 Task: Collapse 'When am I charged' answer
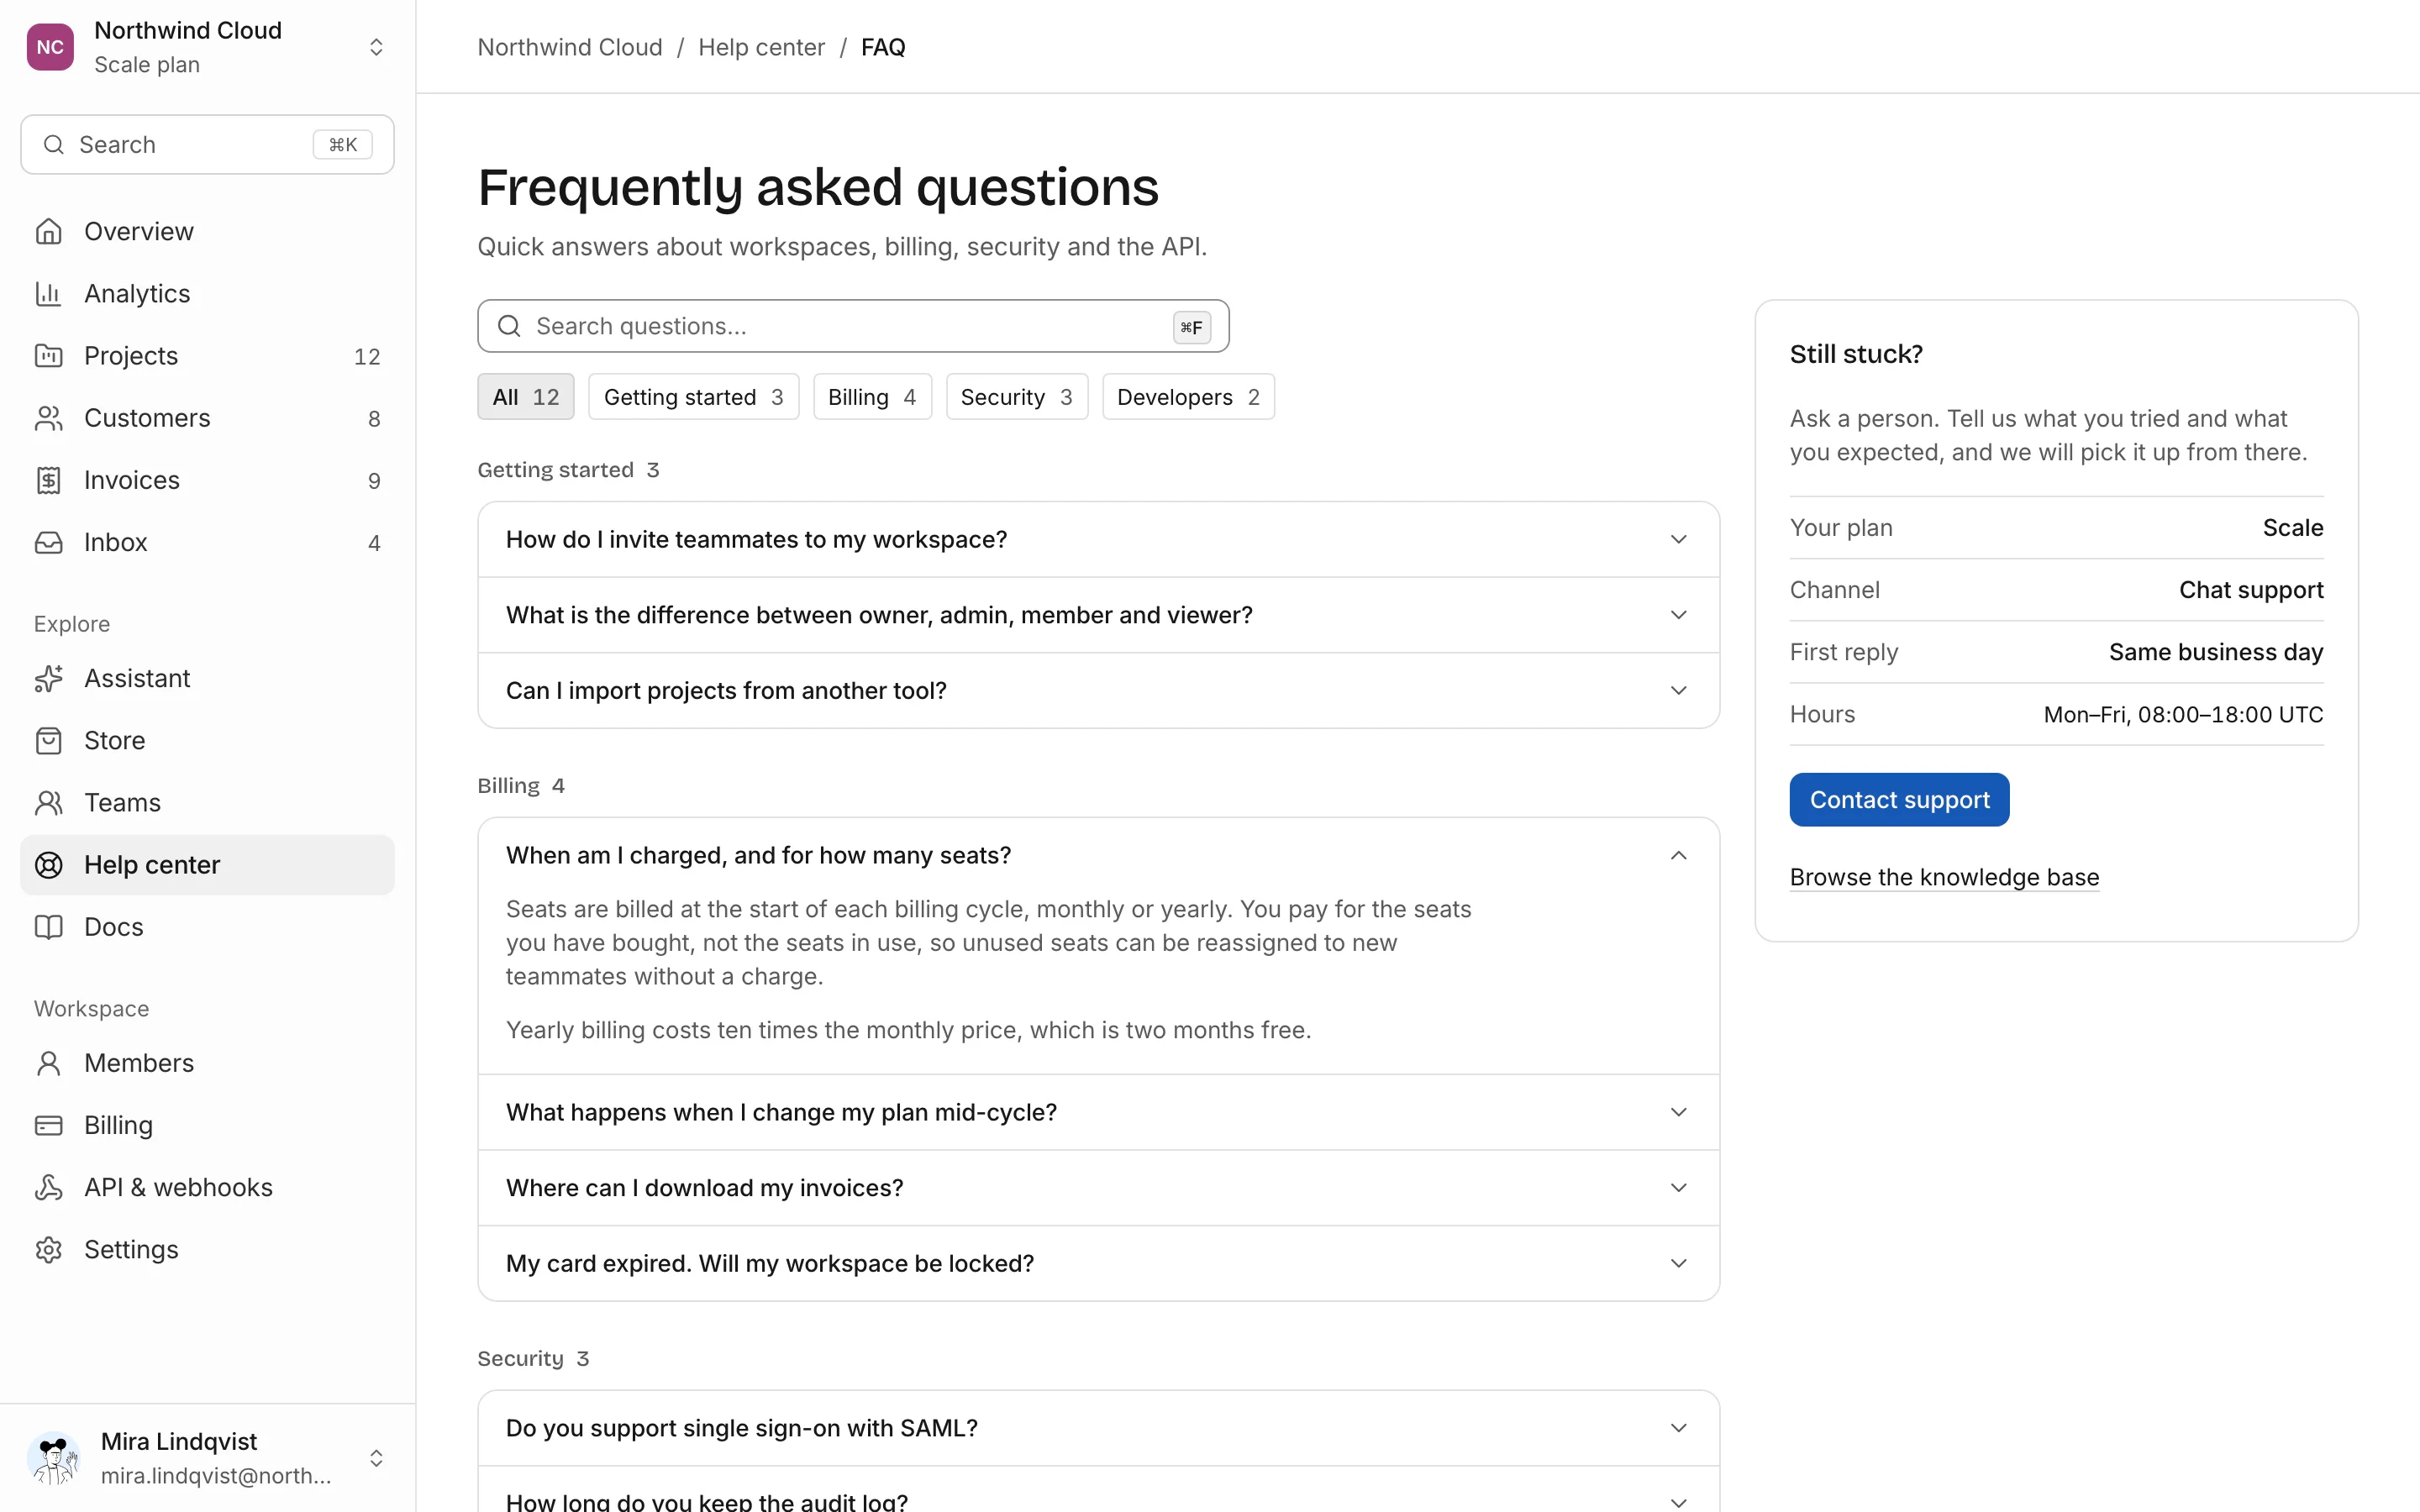(1098, 855)
